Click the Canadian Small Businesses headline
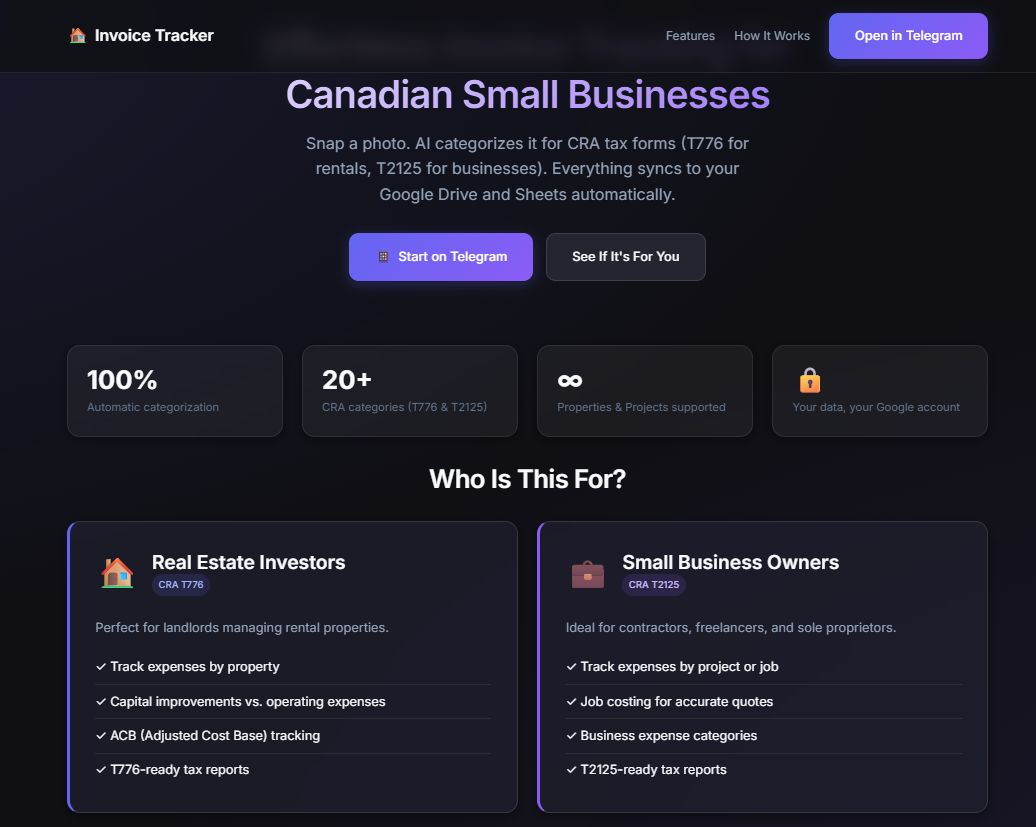 (528, 94)
